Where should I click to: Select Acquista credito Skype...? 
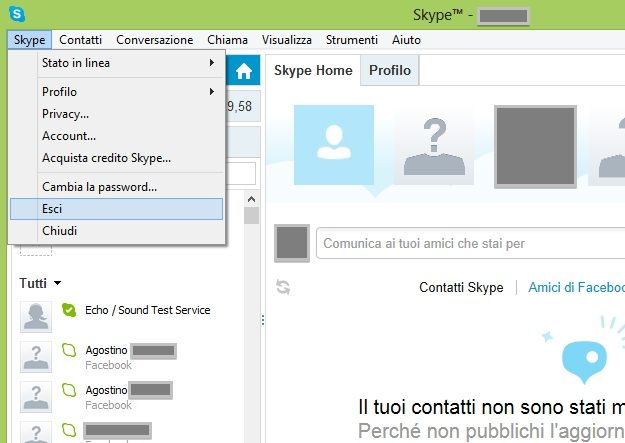coord(117,158)
